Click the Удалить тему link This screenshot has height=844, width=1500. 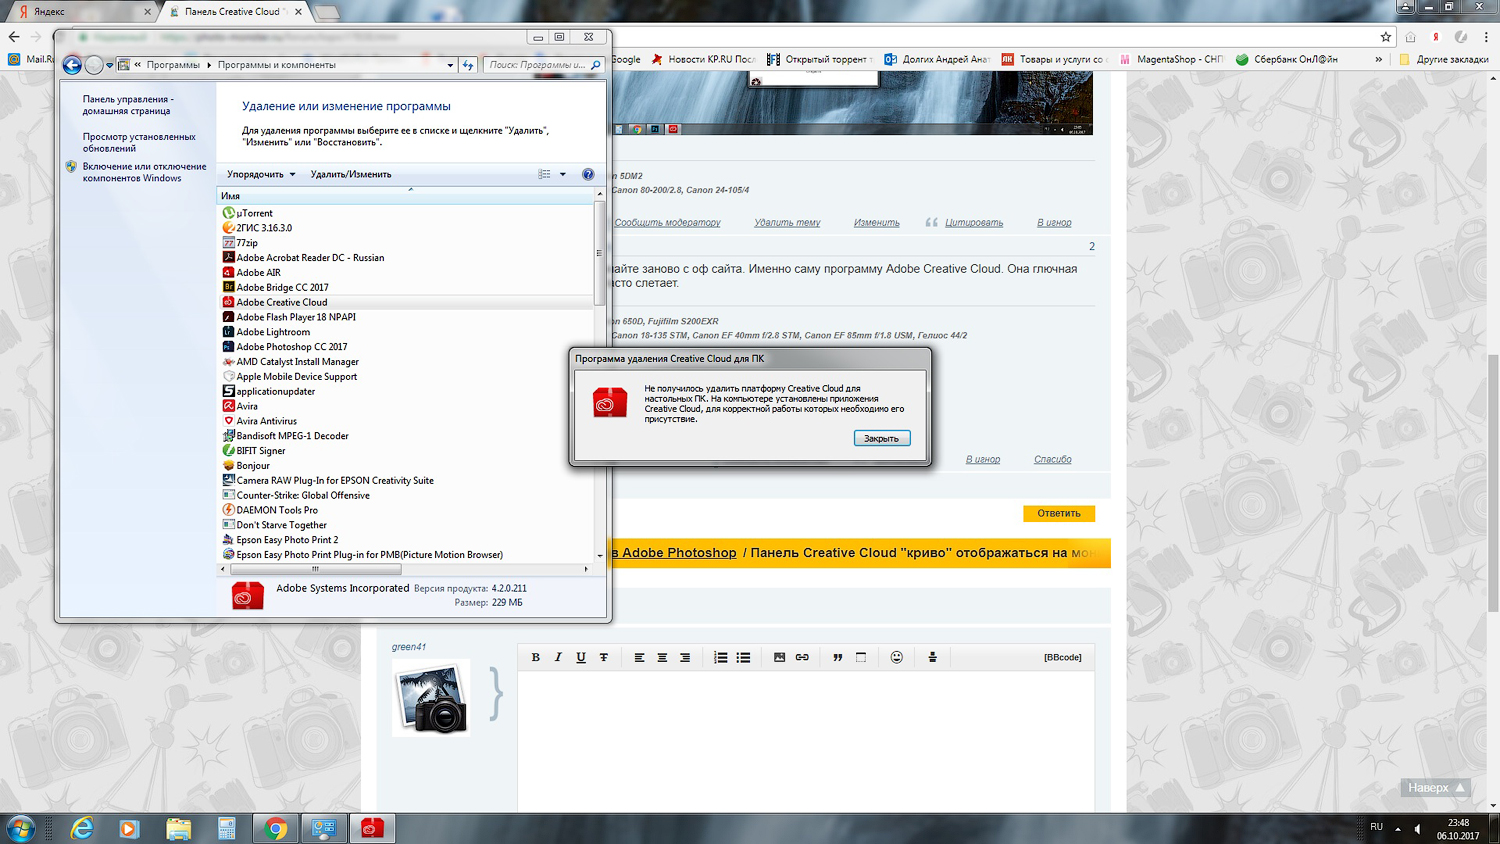pos(787,223)
